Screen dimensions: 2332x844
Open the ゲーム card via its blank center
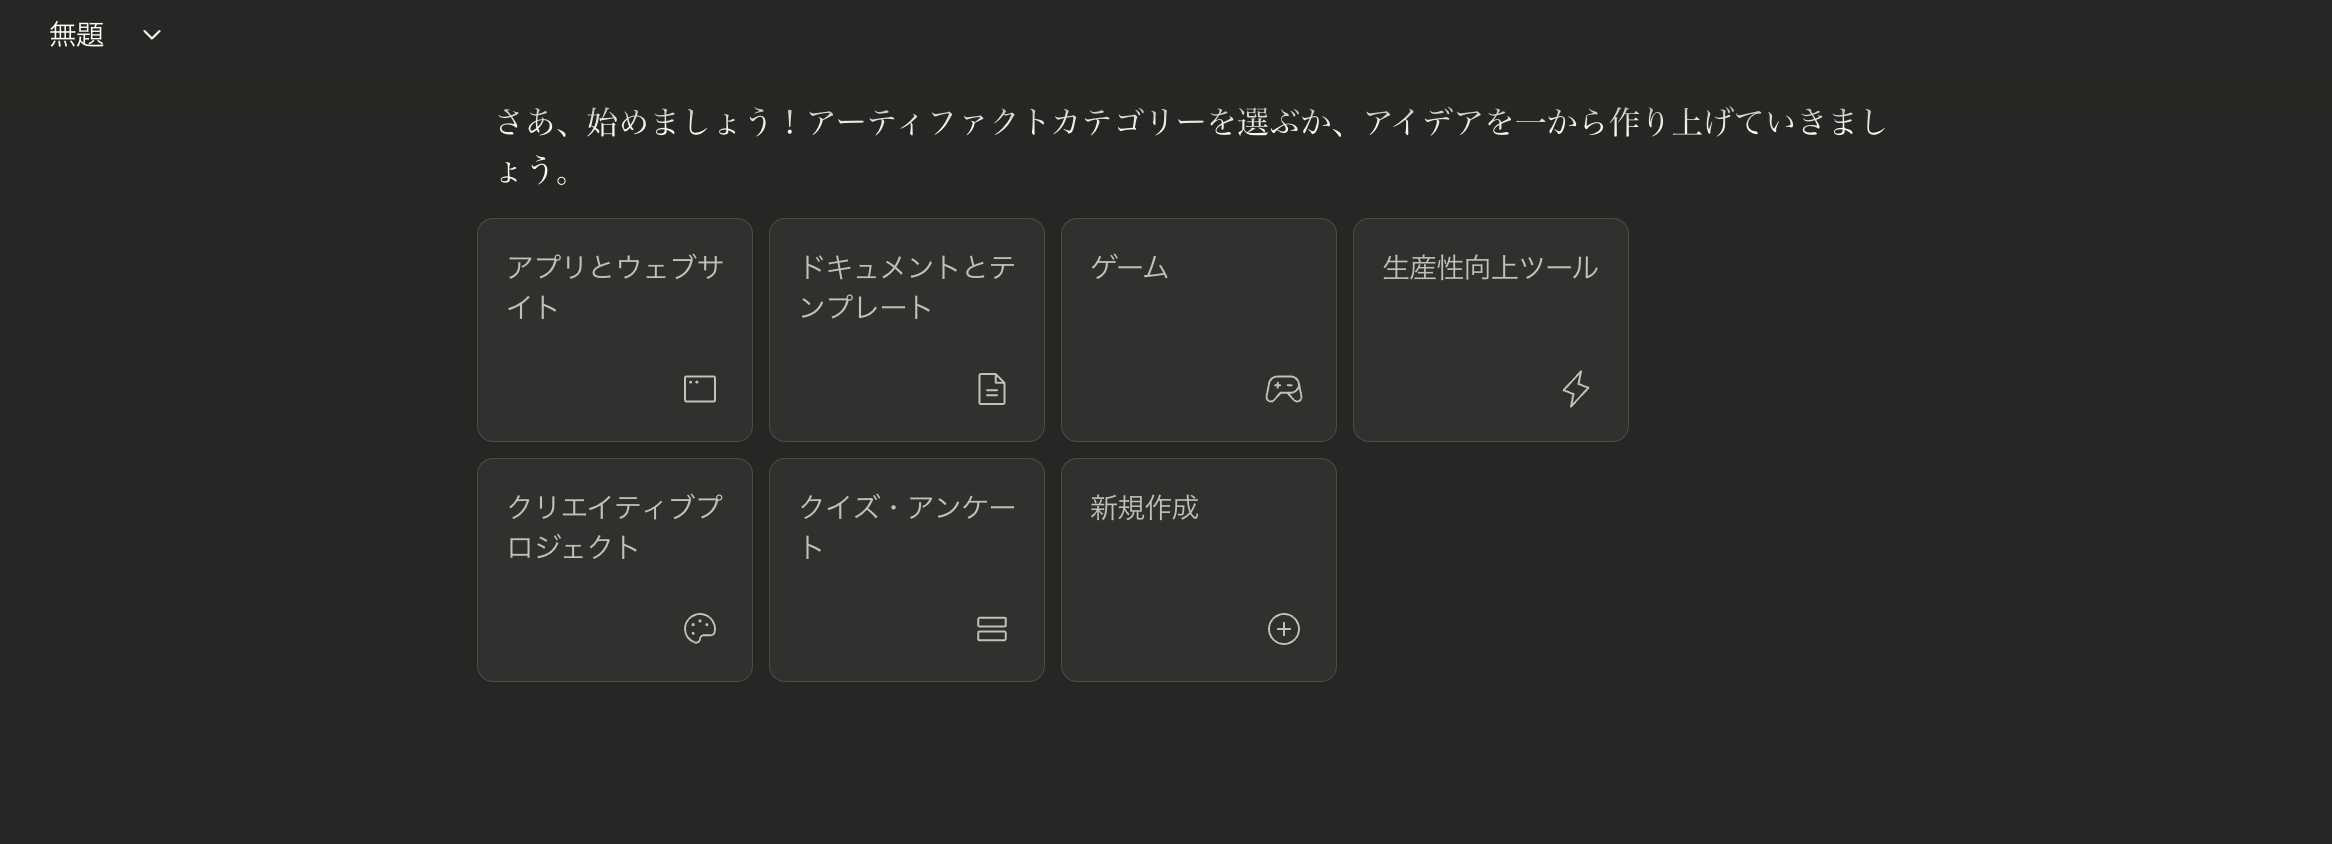[x=1199, y=330]
